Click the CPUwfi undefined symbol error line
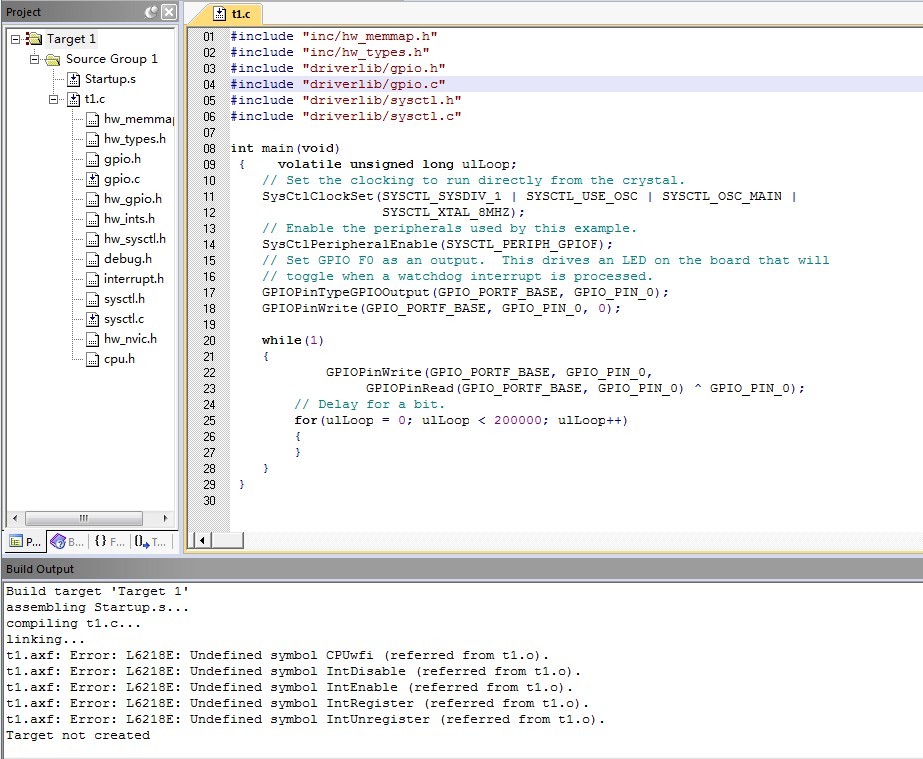Screen dimensions: 923x759 tap(289, 655)
